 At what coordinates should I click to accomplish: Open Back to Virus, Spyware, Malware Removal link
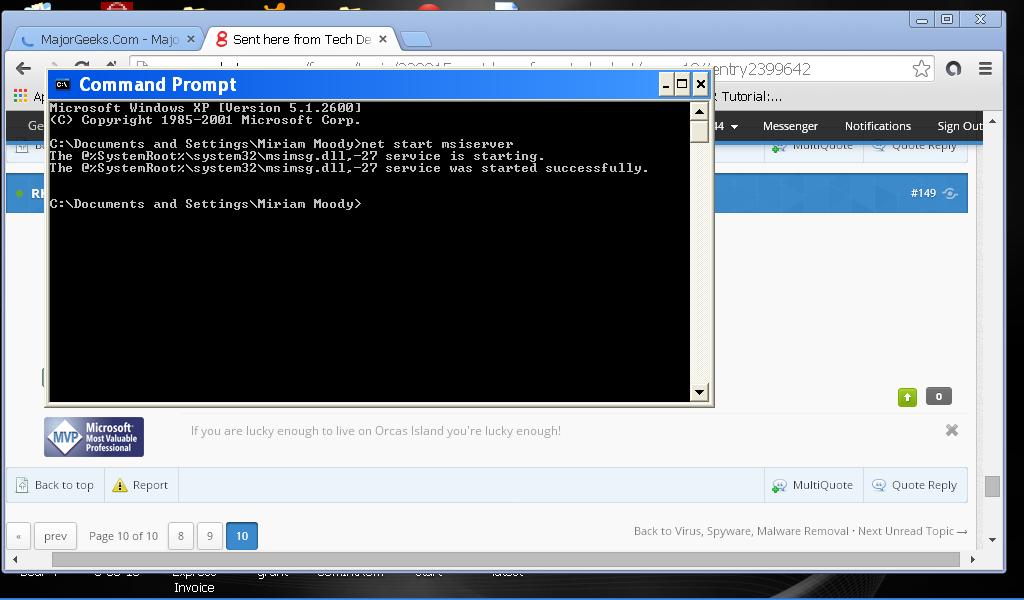pyautogui.click(x=741, y=531)
